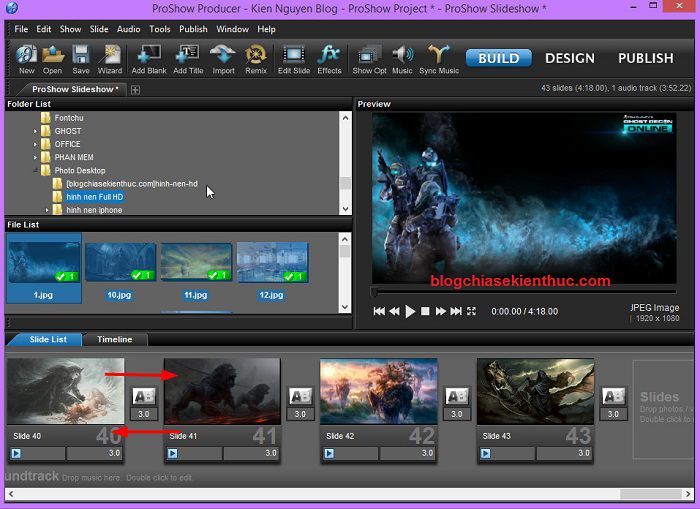Select the hinh nen Full HD folder
Screen dimensions: 700x509
pyautogui.click(x=95, y=197)
